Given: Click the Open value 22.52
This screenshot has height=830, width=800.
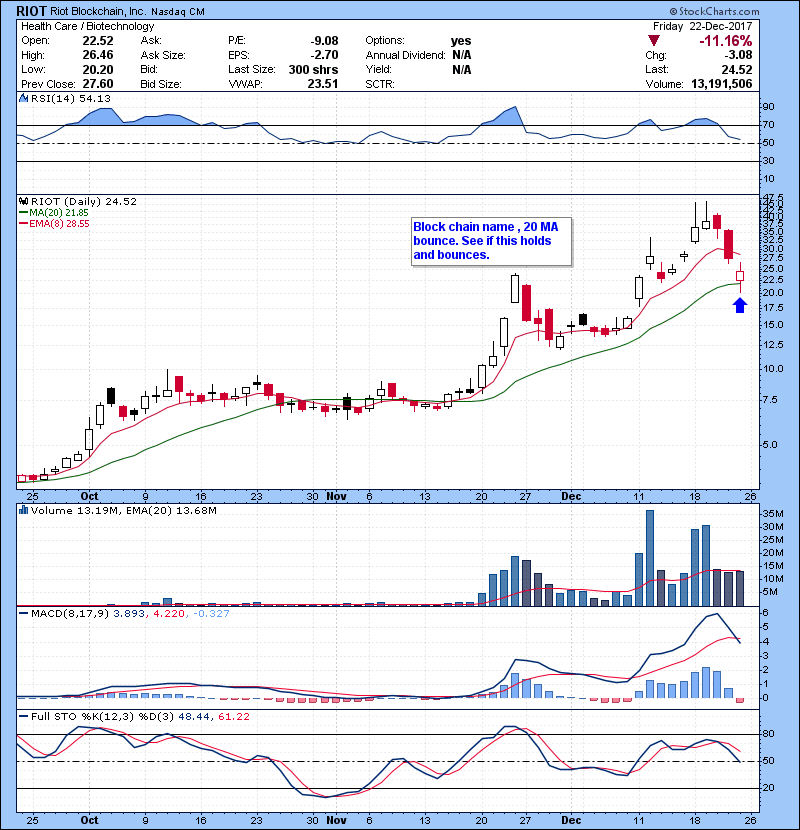Looking at the screenshot, I should pos(98,41).
